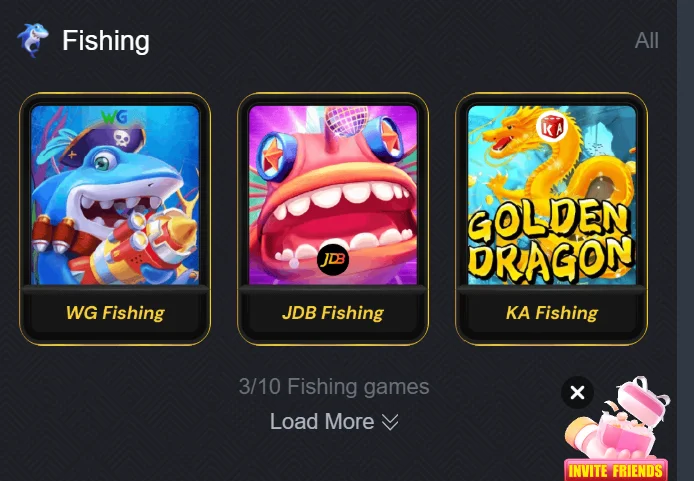Screen dimensions: 694x481
Task: Click the round black JDB logo
Action: coord(333,259)
